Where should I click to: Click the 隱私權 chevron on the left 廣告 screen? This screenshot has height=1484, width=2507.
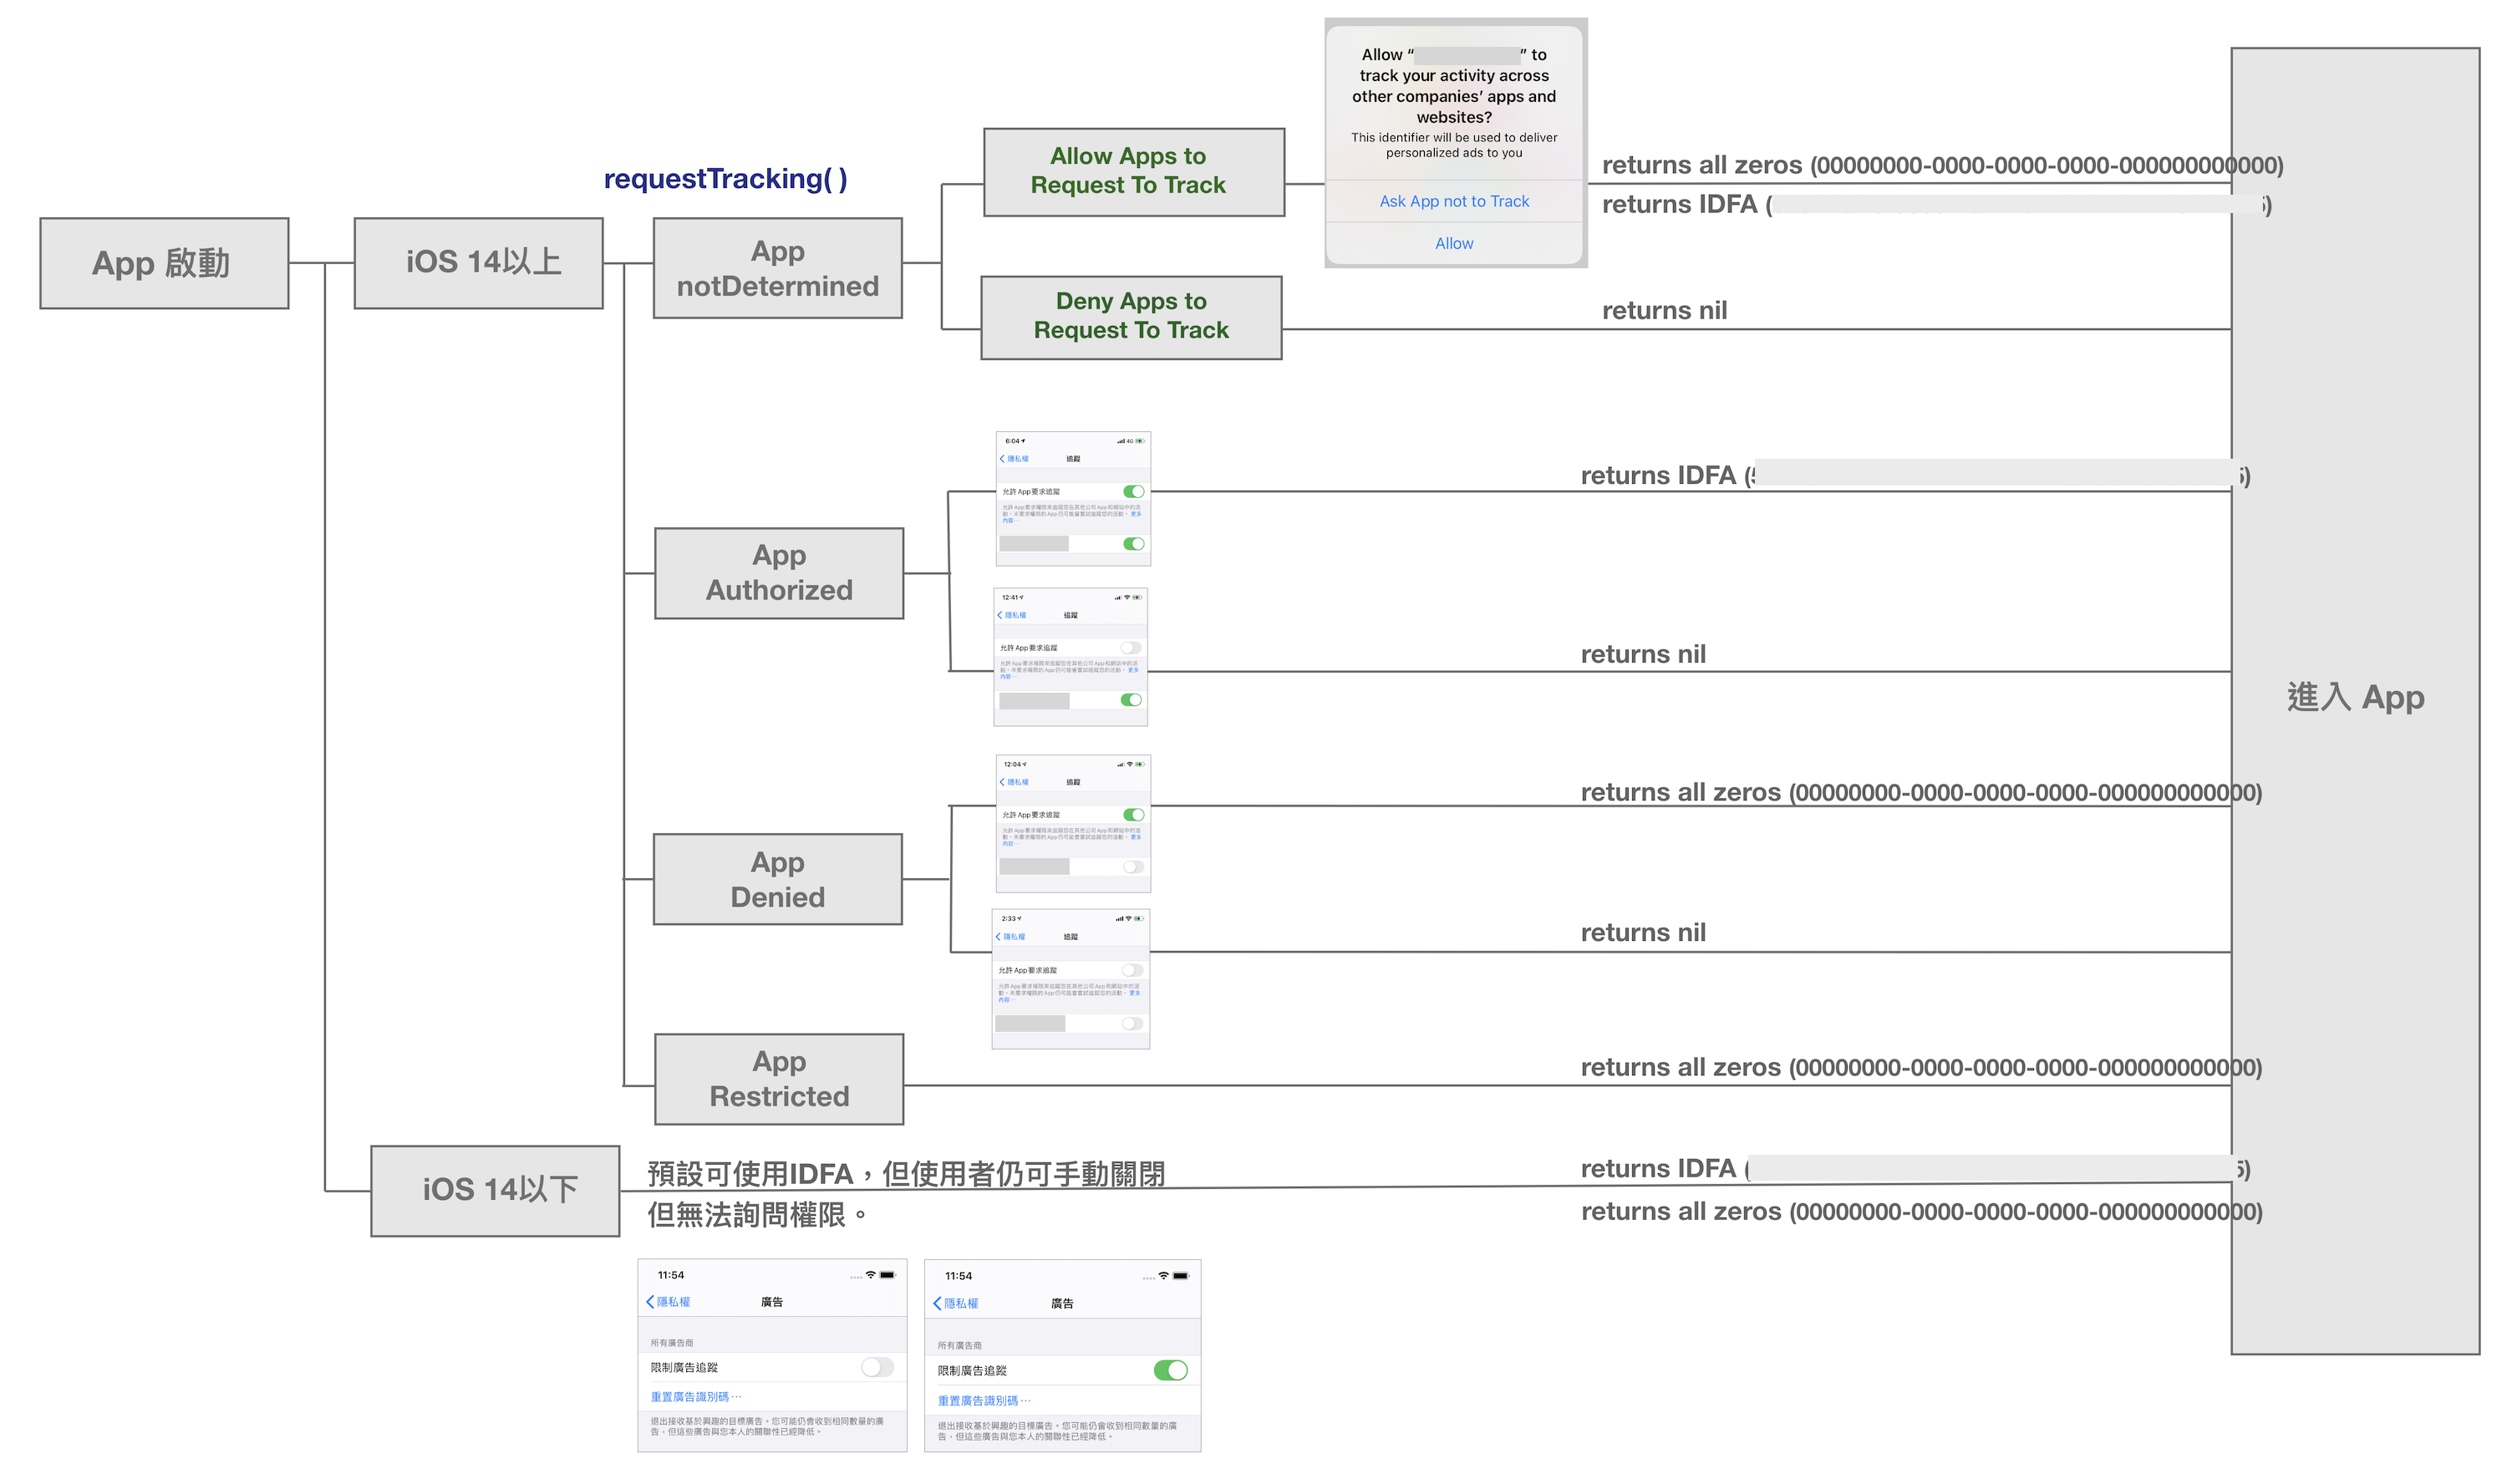(651, 1302)
